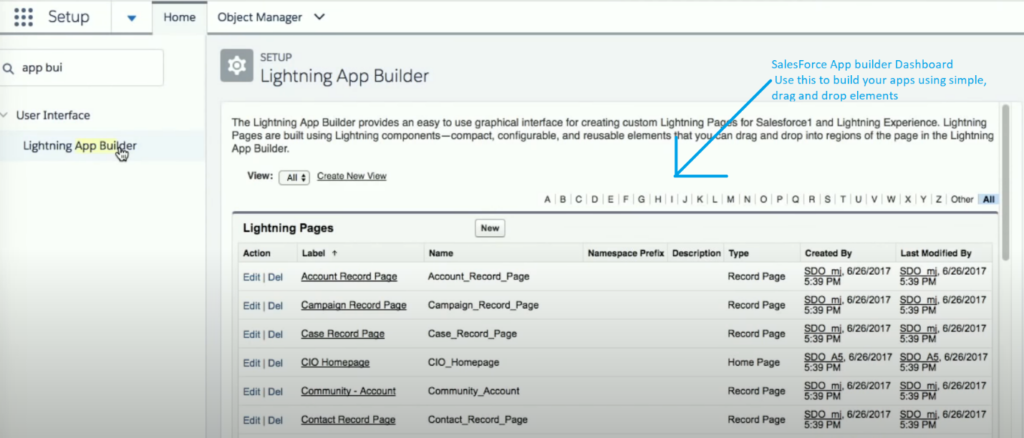This screenshot has height=438, width=1024.
Task: Click the search magnifier icon in Quick Find
Action: 8,68
